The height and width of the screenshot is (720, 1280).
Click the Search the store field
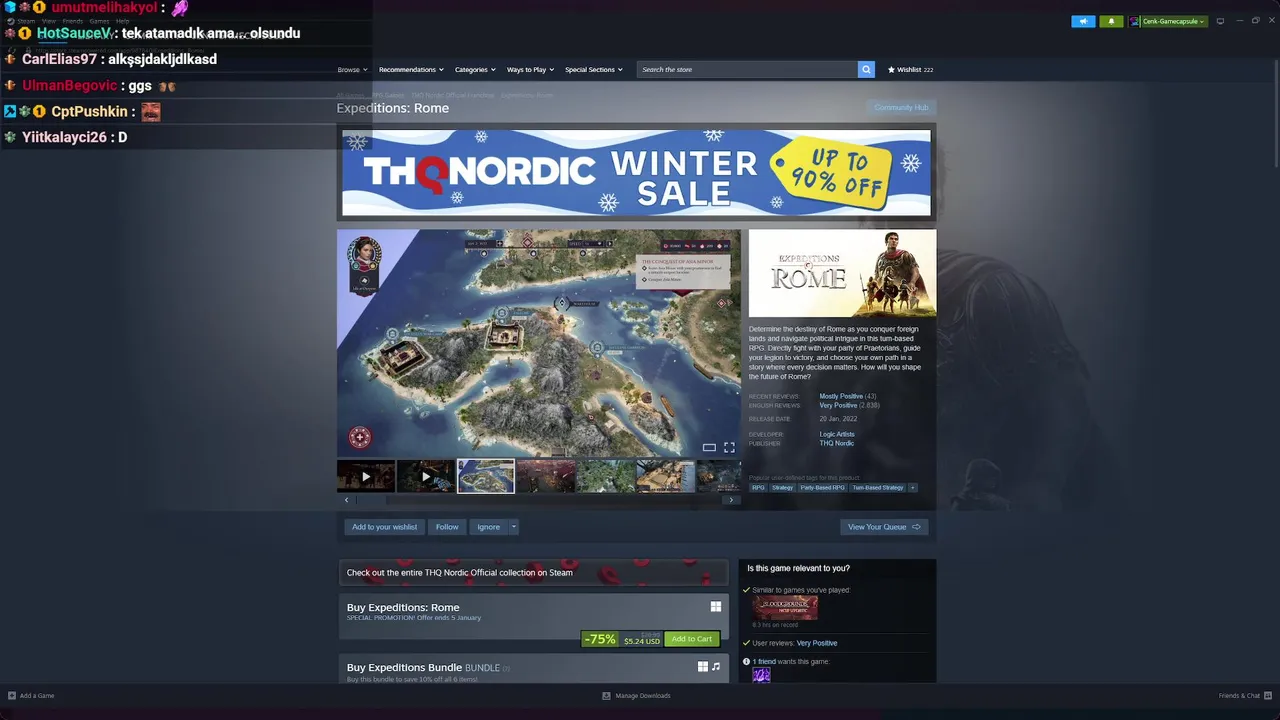[x=747, y=69]
